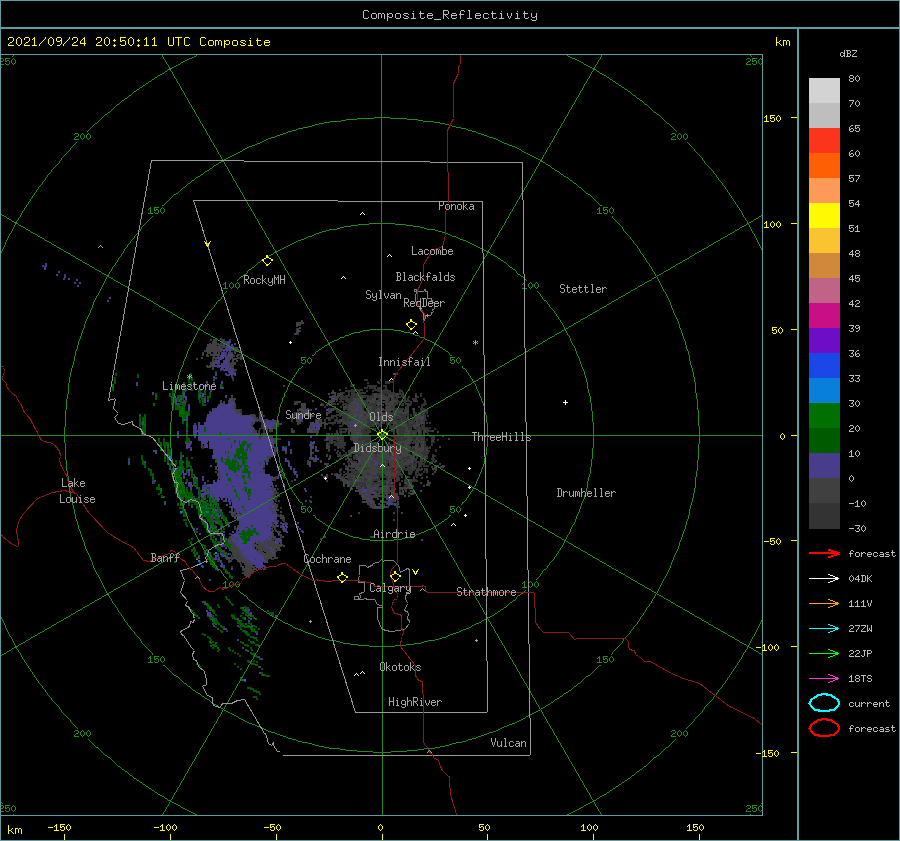Click the Lacombe label
Screen dimensions: 900x841
point(432,251)
